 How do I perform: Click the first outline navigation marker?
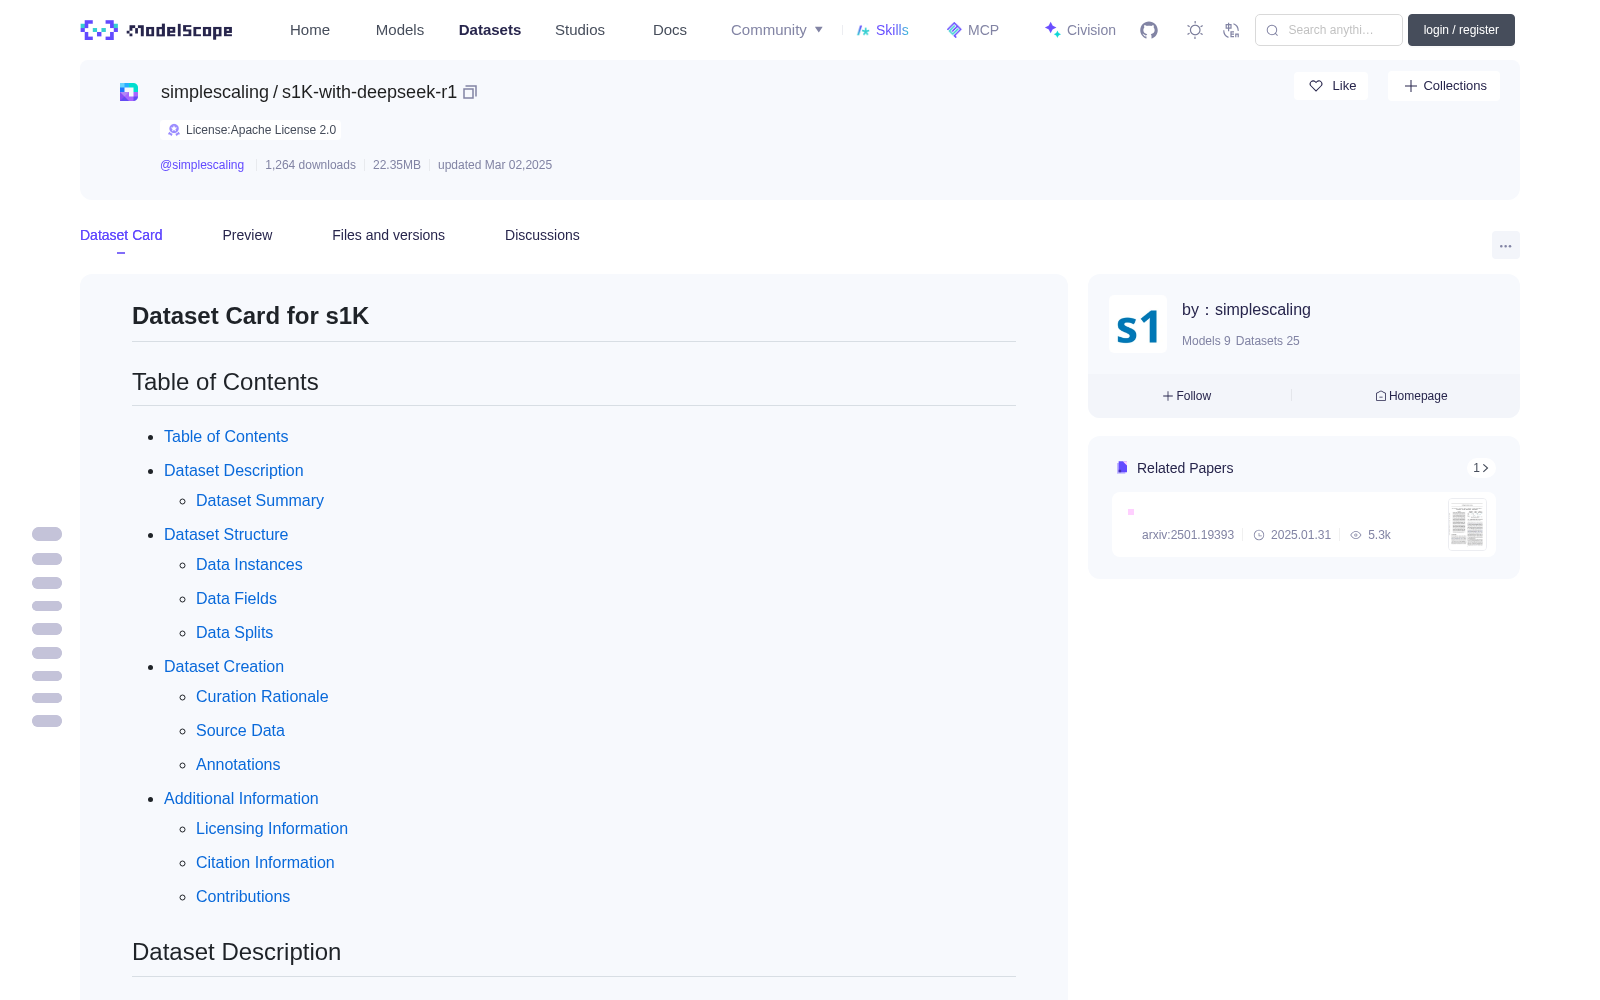point(47,534)
